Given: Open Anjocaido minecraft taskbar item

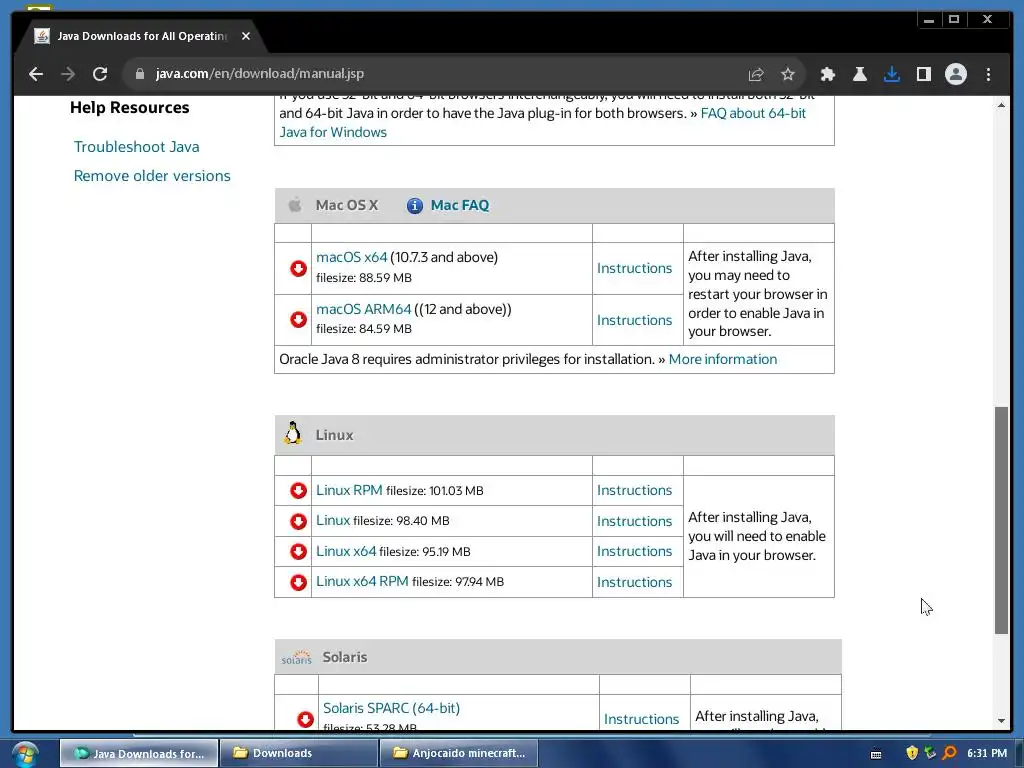Looking at the screenshot, I should point(458,753).
